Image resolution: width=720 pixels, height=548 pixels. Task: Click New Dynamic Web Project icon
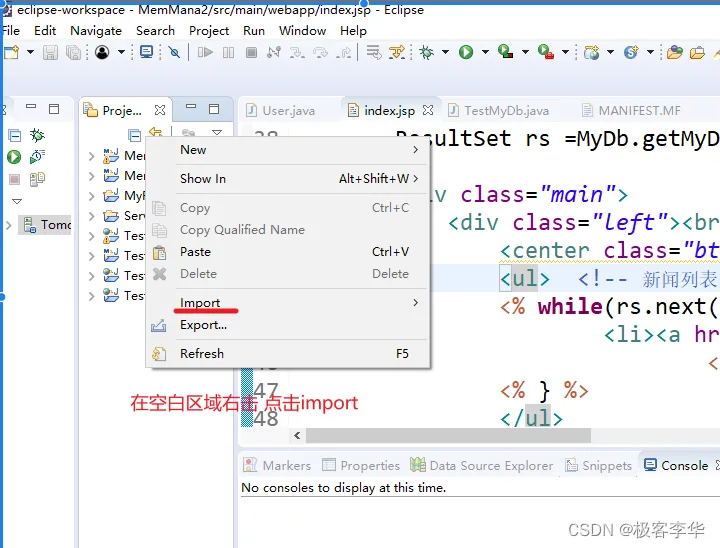tap(591, 52)
